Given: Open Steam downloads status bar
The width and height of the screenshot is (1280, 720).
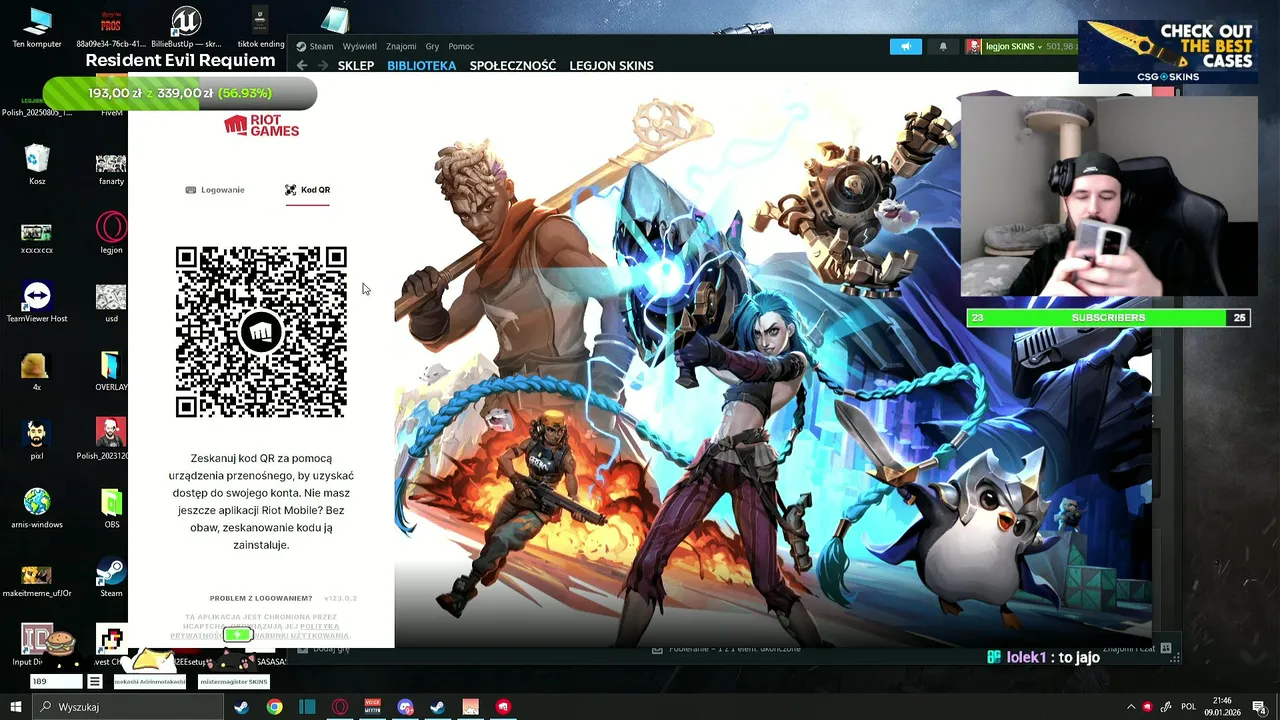Looking at the screenshot, I should tap(725, 649).
